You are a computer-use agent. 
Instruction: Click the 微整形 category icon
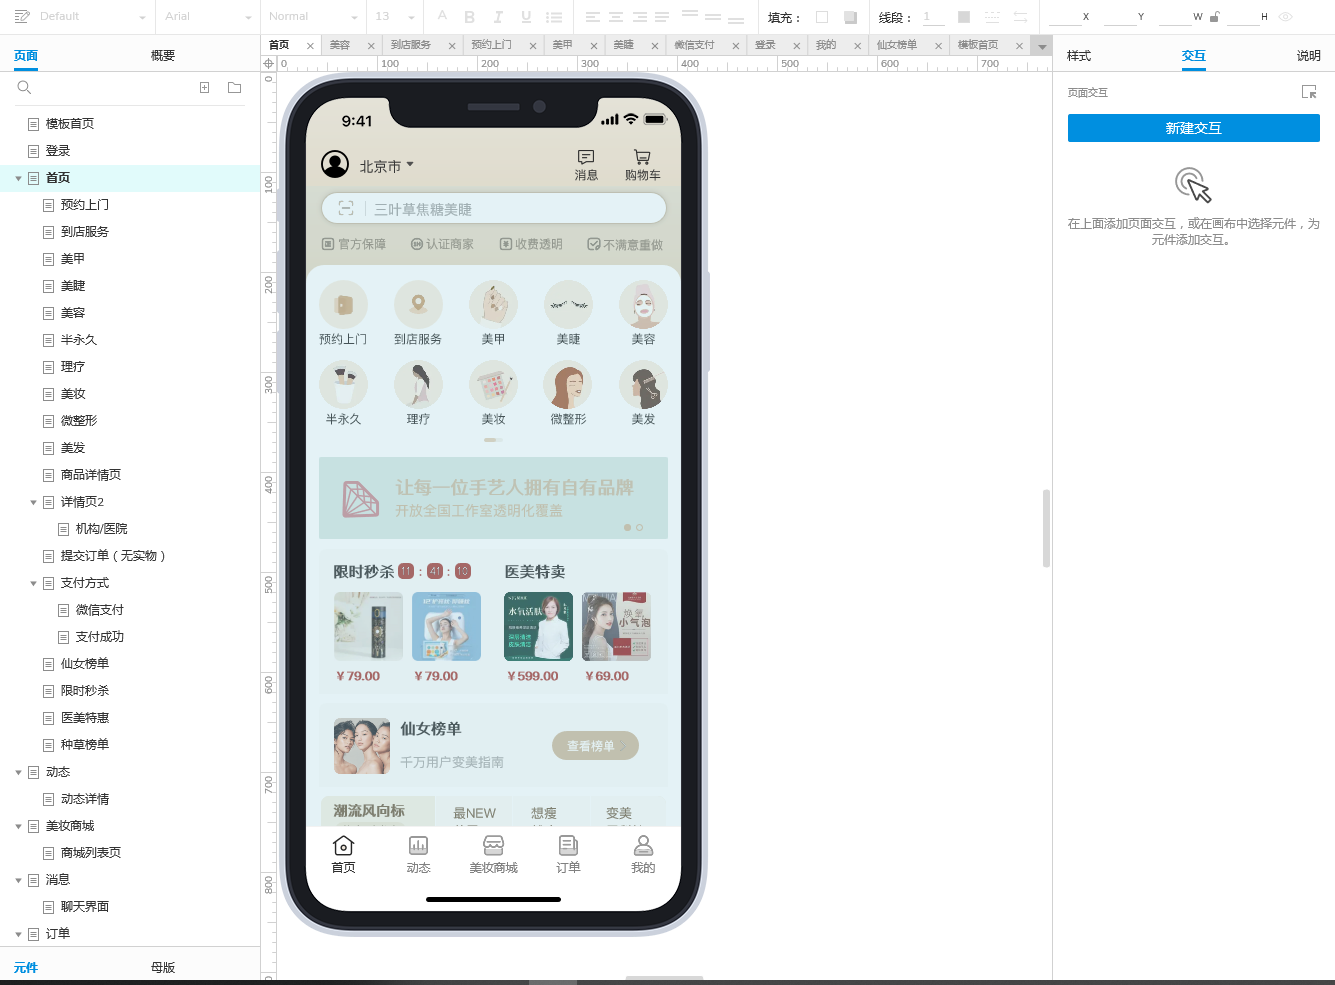click(568, 384)
